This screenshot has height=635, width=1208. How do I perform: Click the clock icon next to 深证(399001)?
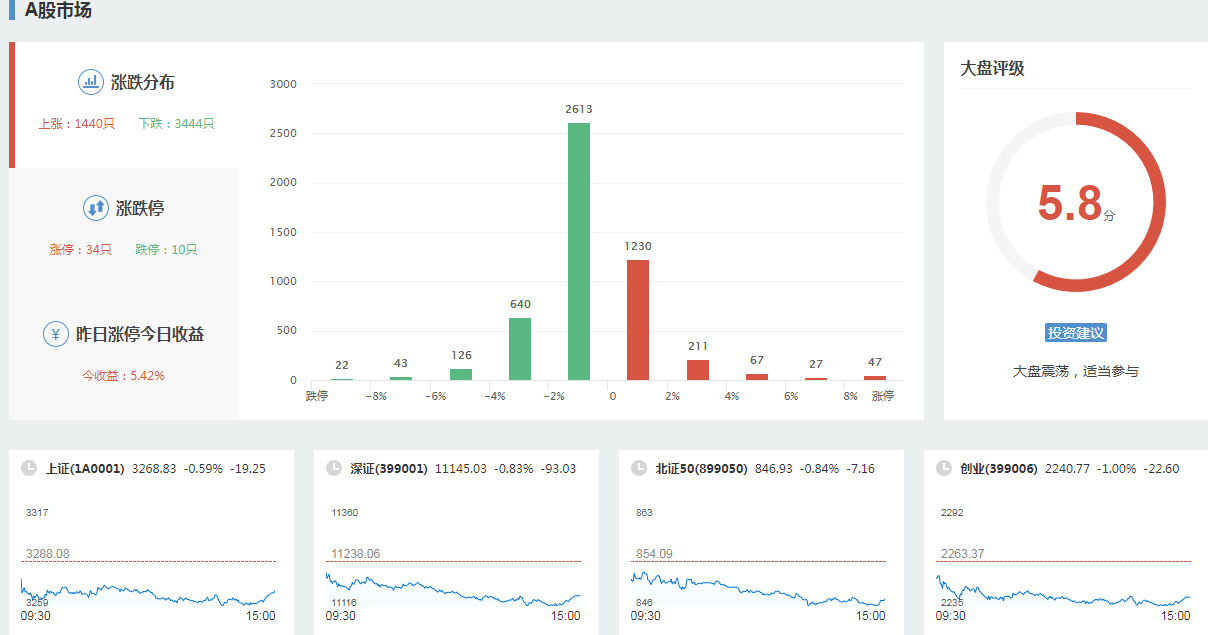click(x=334, y=468)
